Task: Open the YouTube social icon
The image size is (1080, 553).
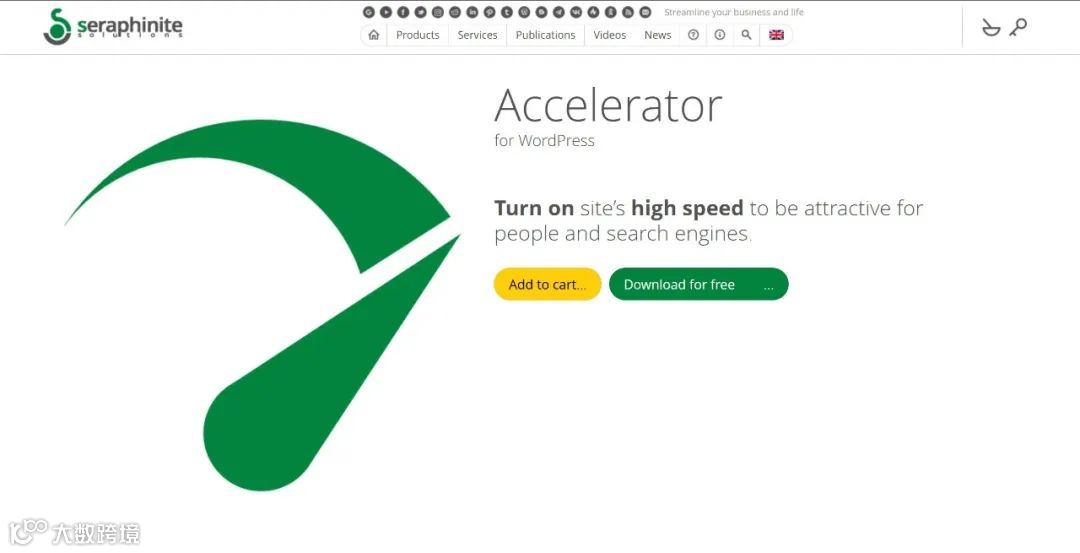Action: (386, 12)
